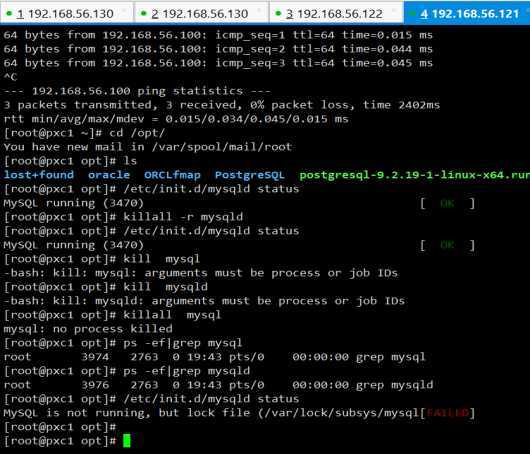Click the 'ORCLfmap' directory name
This screenshot has height=454, width=530.
172,175
